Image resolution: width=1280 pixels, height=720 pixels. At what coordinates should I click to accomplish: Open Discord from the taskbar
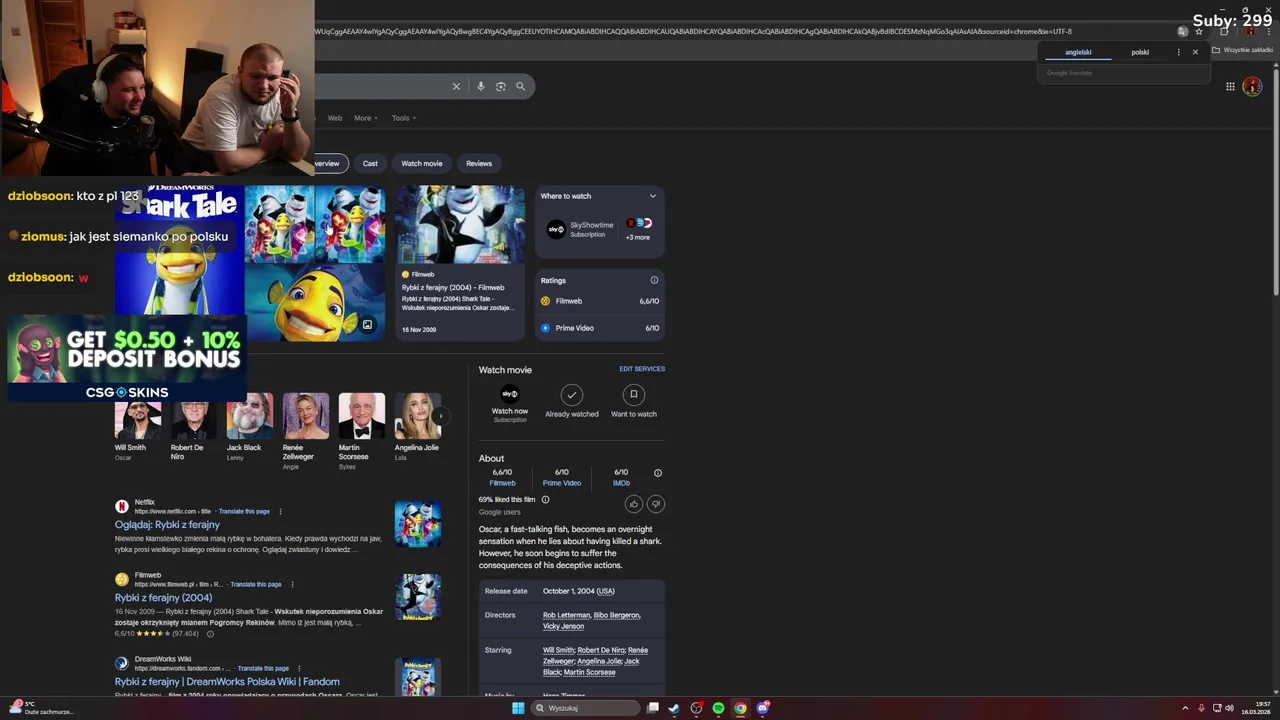pyautogui.click(x=763, y=708)
